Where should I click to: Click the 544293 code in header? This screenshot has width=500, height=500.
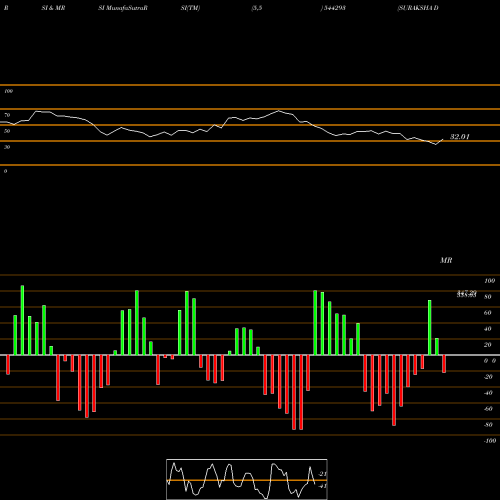tap(333, 8)
